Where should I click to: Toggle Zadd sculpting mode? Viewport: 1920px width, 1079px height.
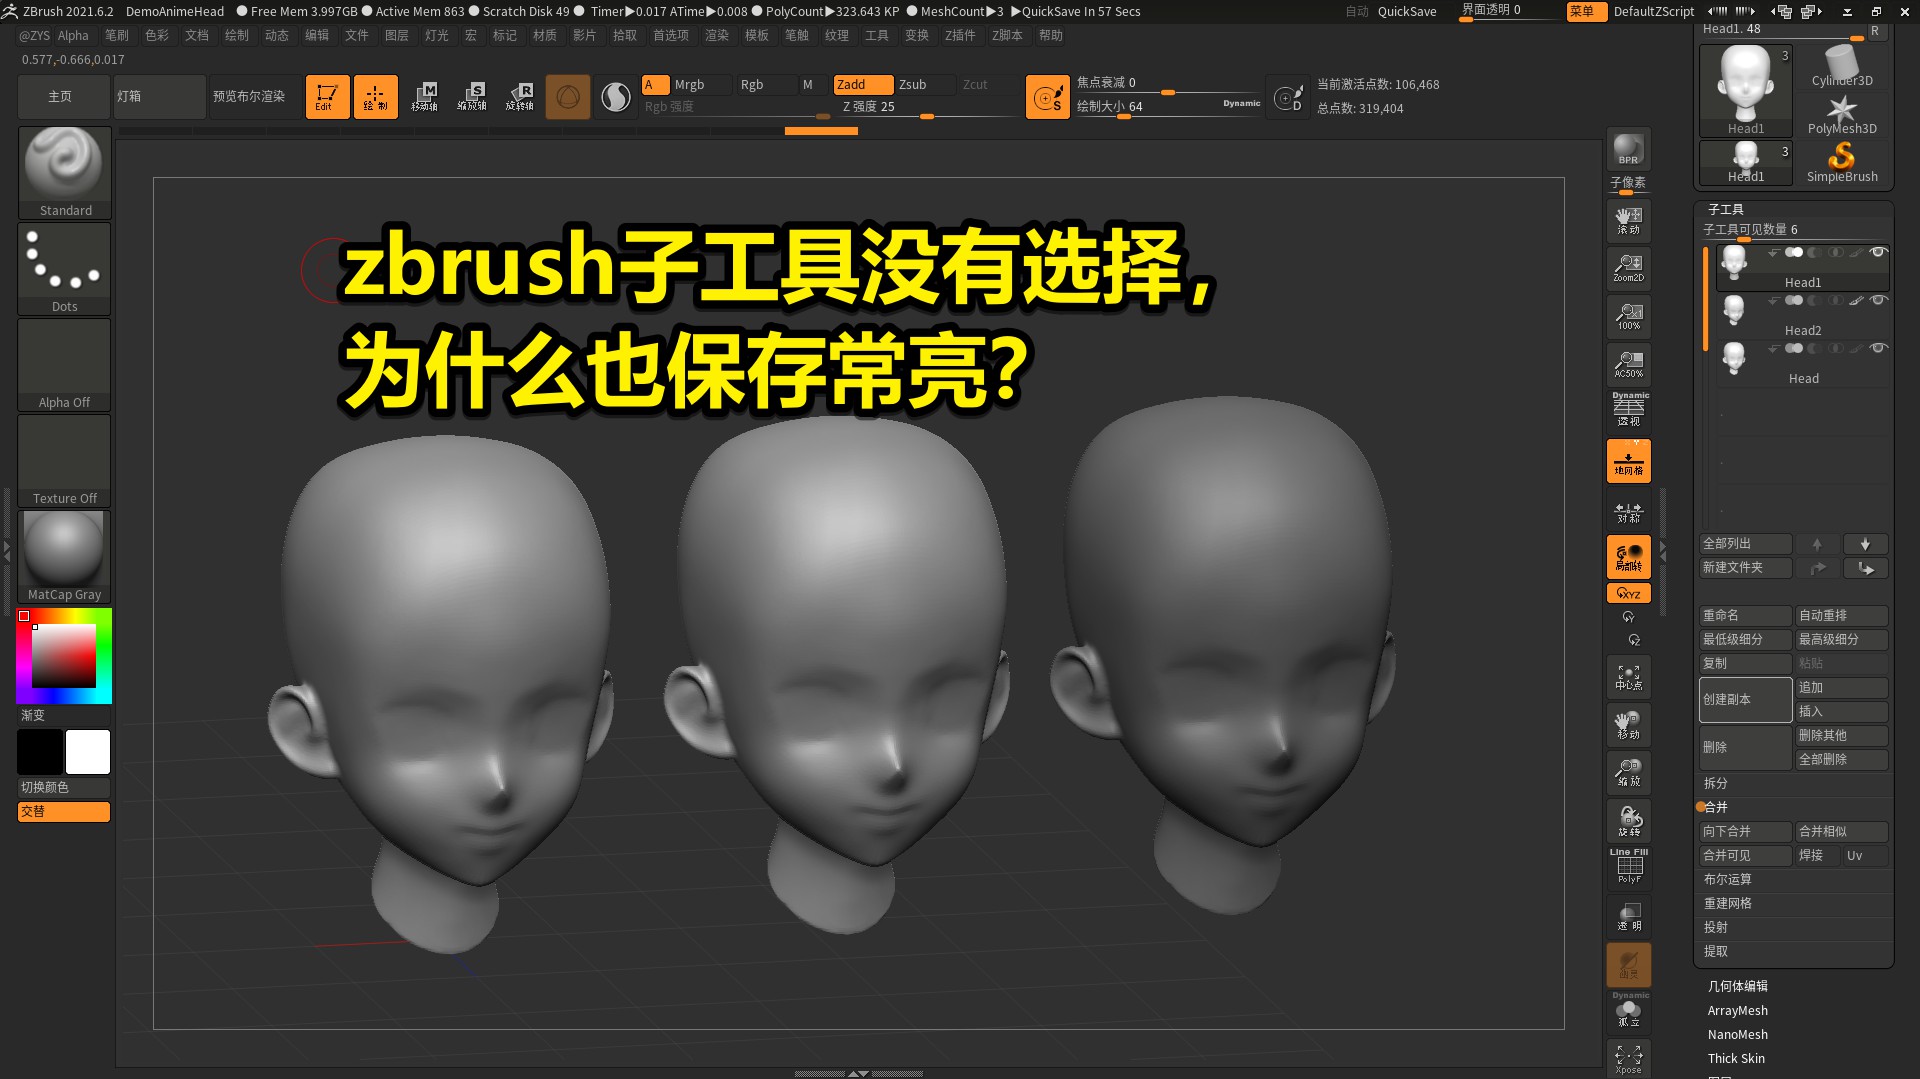click(861, 84)
